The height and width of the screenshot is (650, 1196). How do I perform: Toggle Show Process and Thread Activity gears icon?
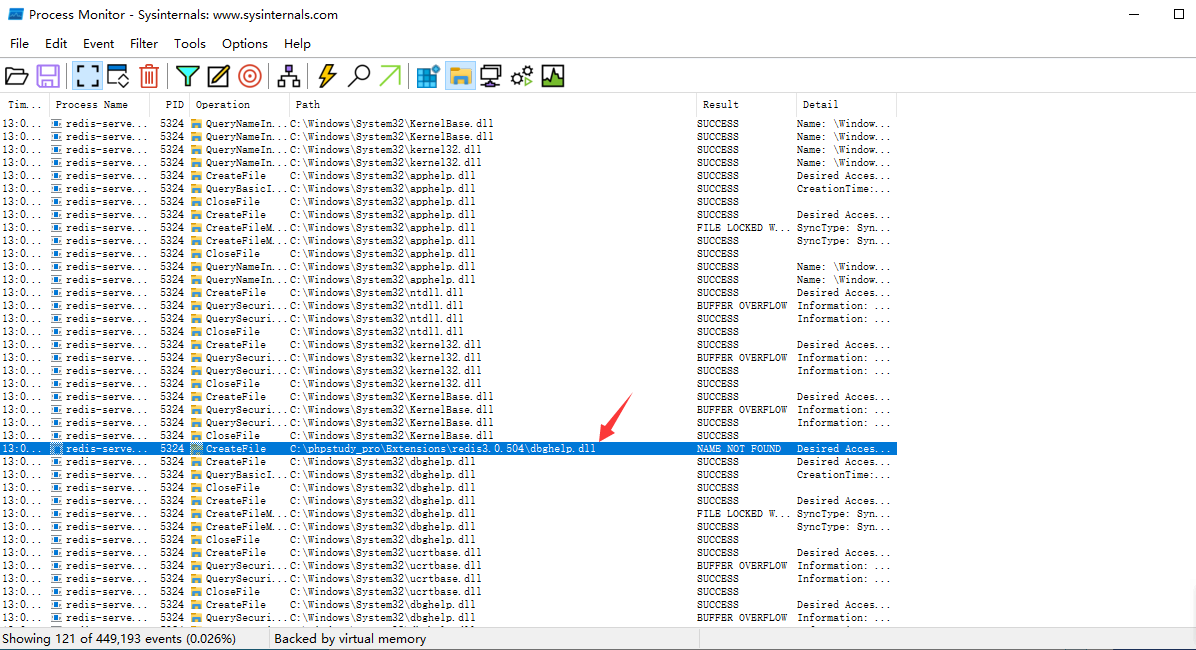(522, 76)
